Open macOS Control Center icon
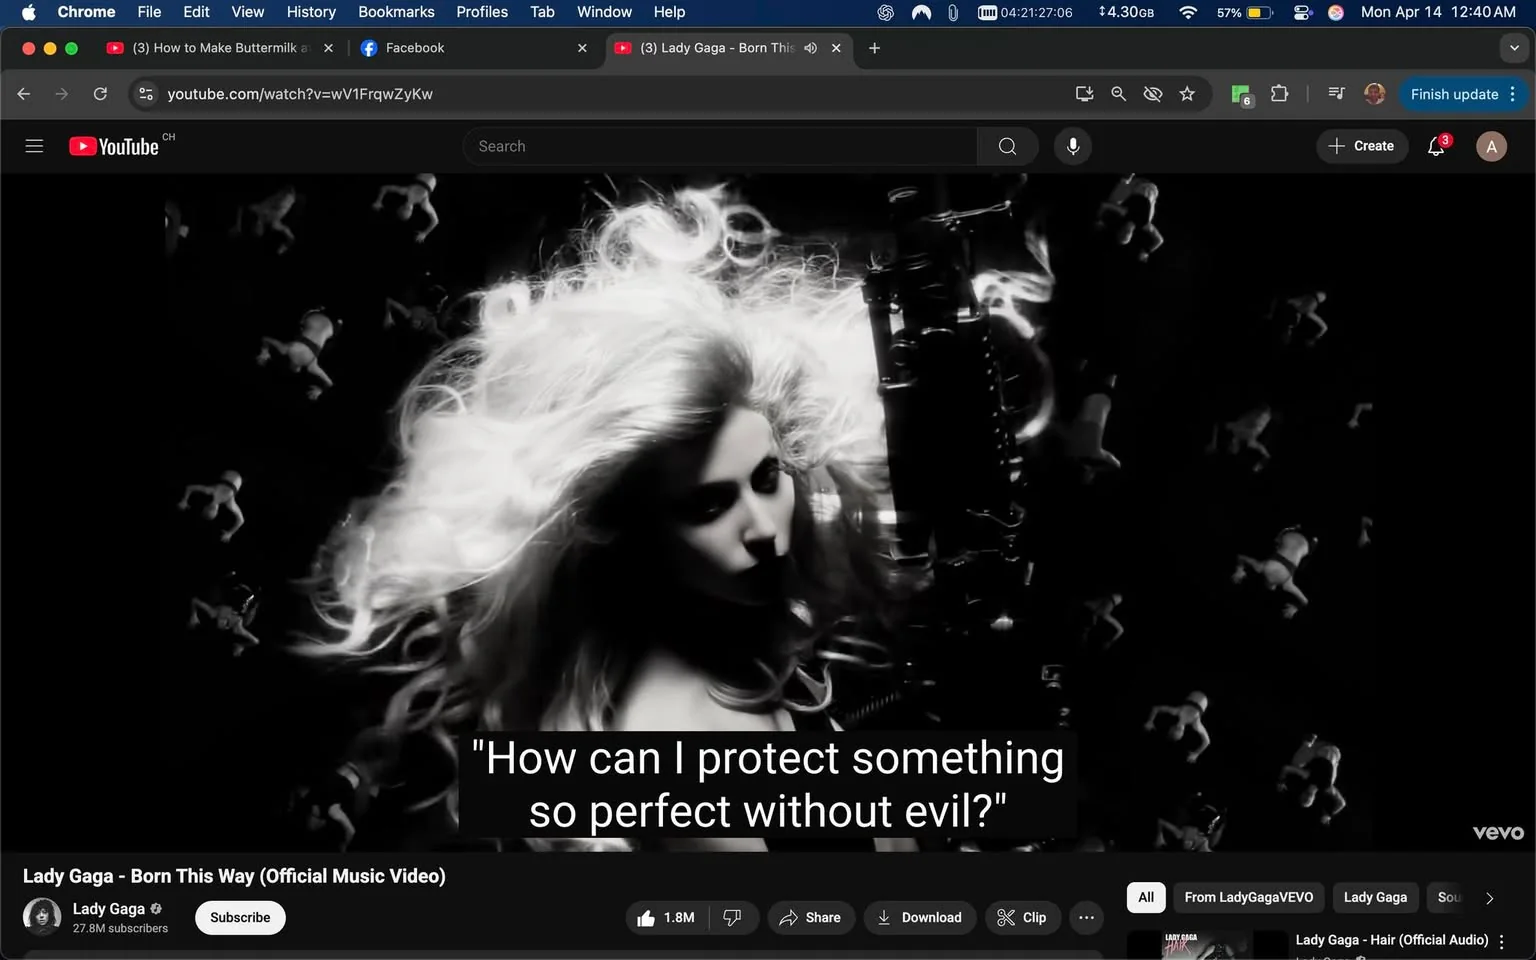The height and width of the screenshot is (960, 1536). pos(1302,12)
